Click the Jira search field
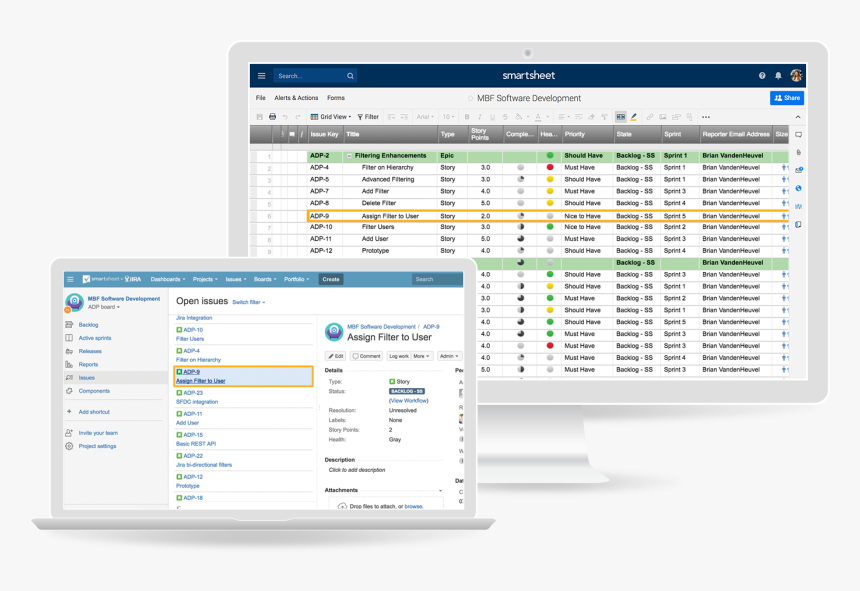Screen dimensions: 860x591 [437, 280]
